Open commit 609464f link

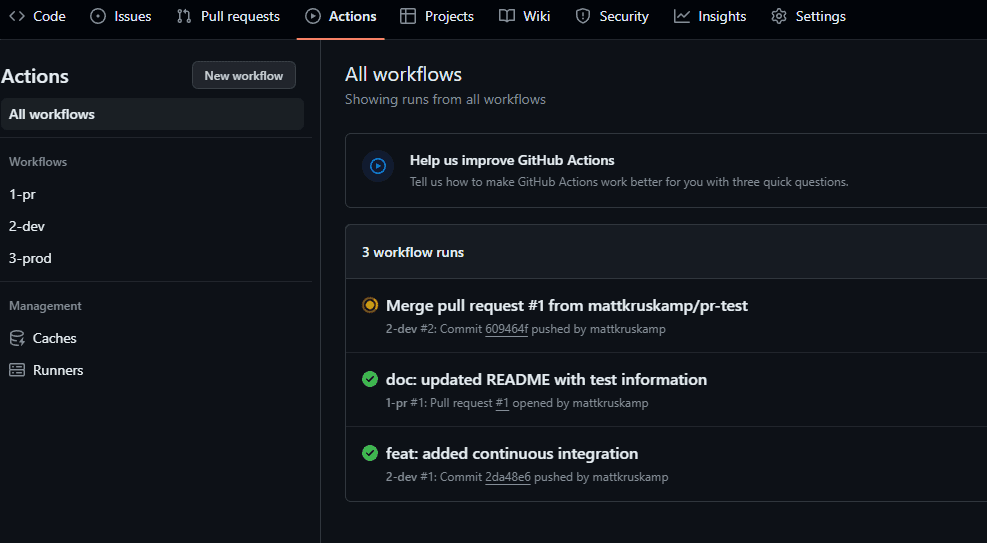click(507, 329)
